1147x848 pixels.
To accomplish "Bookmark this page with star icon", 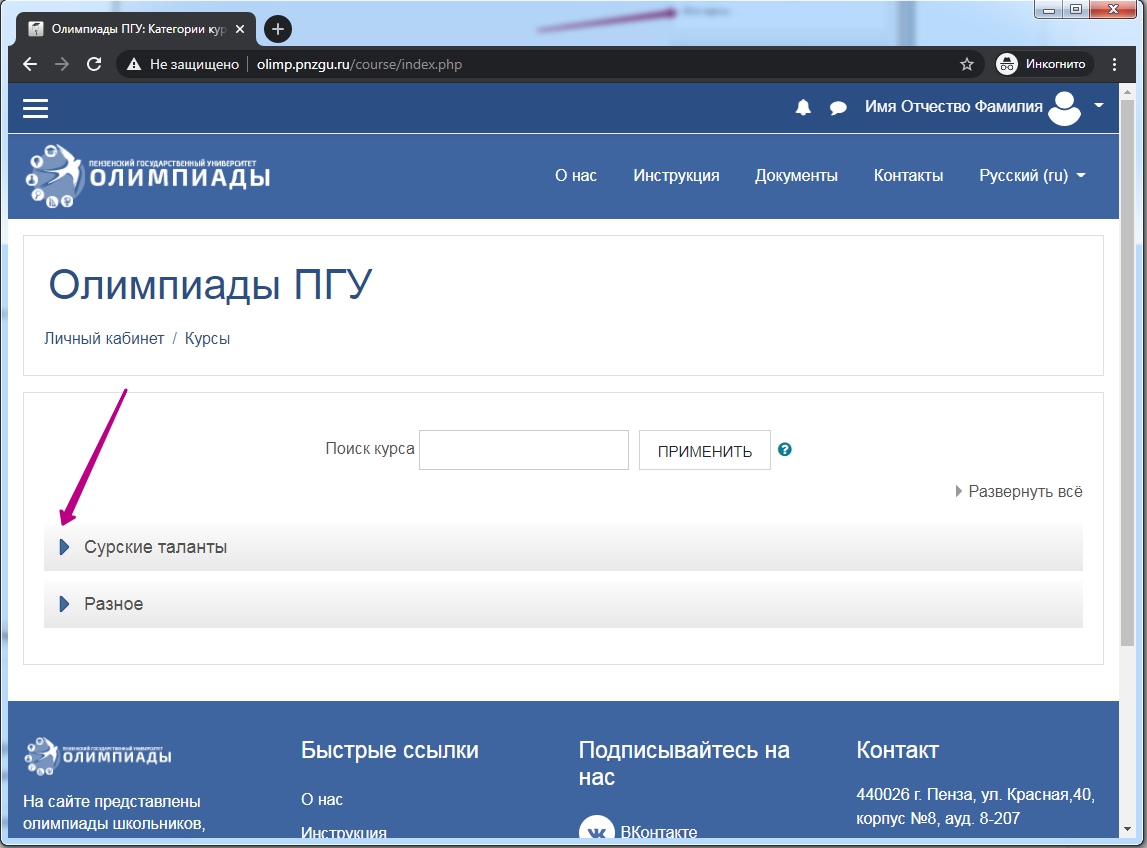I will click(x=966, y=64).
